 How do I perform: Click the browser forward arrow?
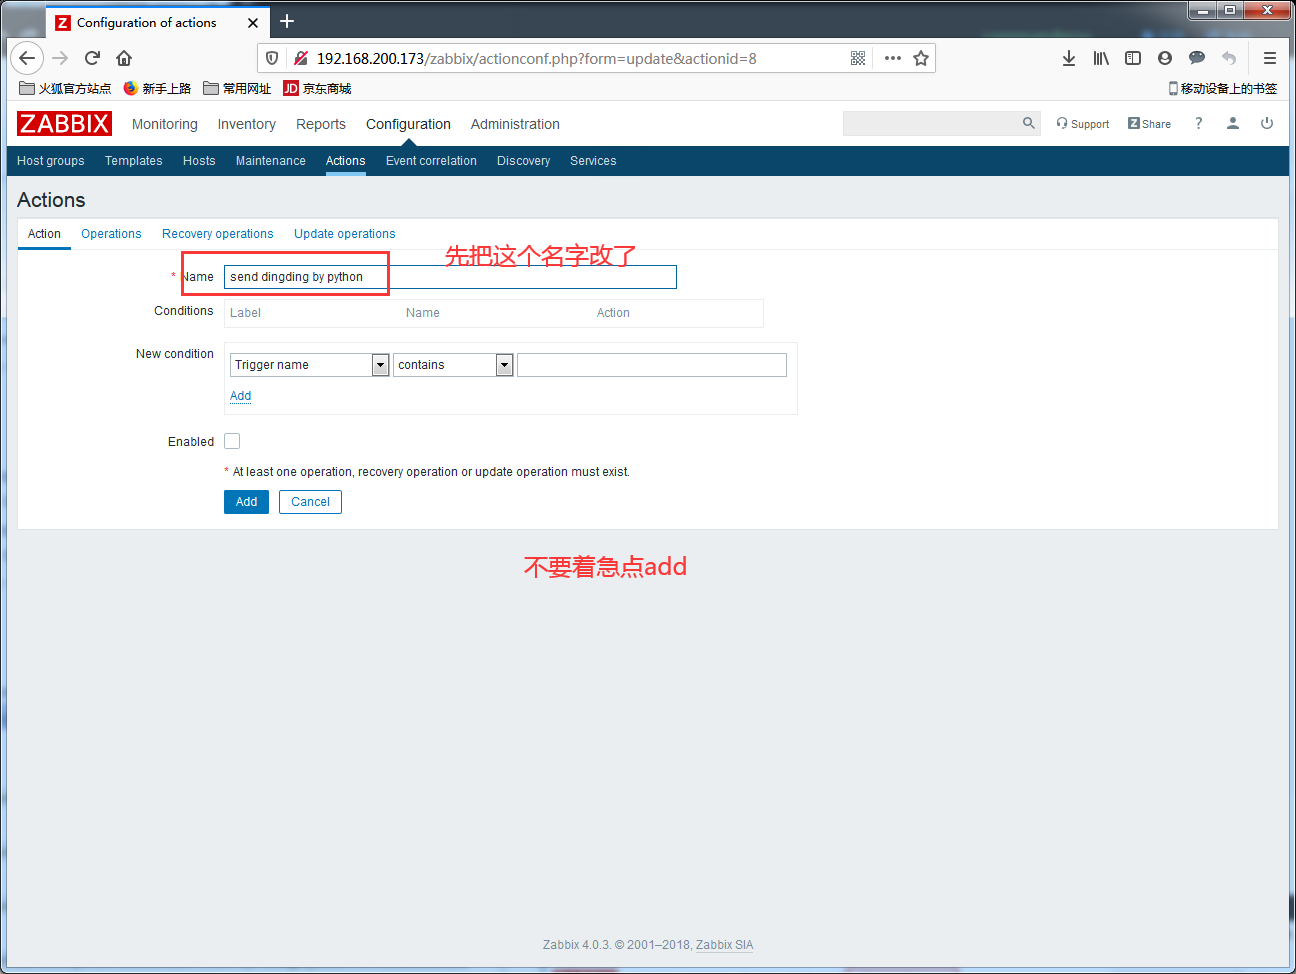click(x=60, y=58)
